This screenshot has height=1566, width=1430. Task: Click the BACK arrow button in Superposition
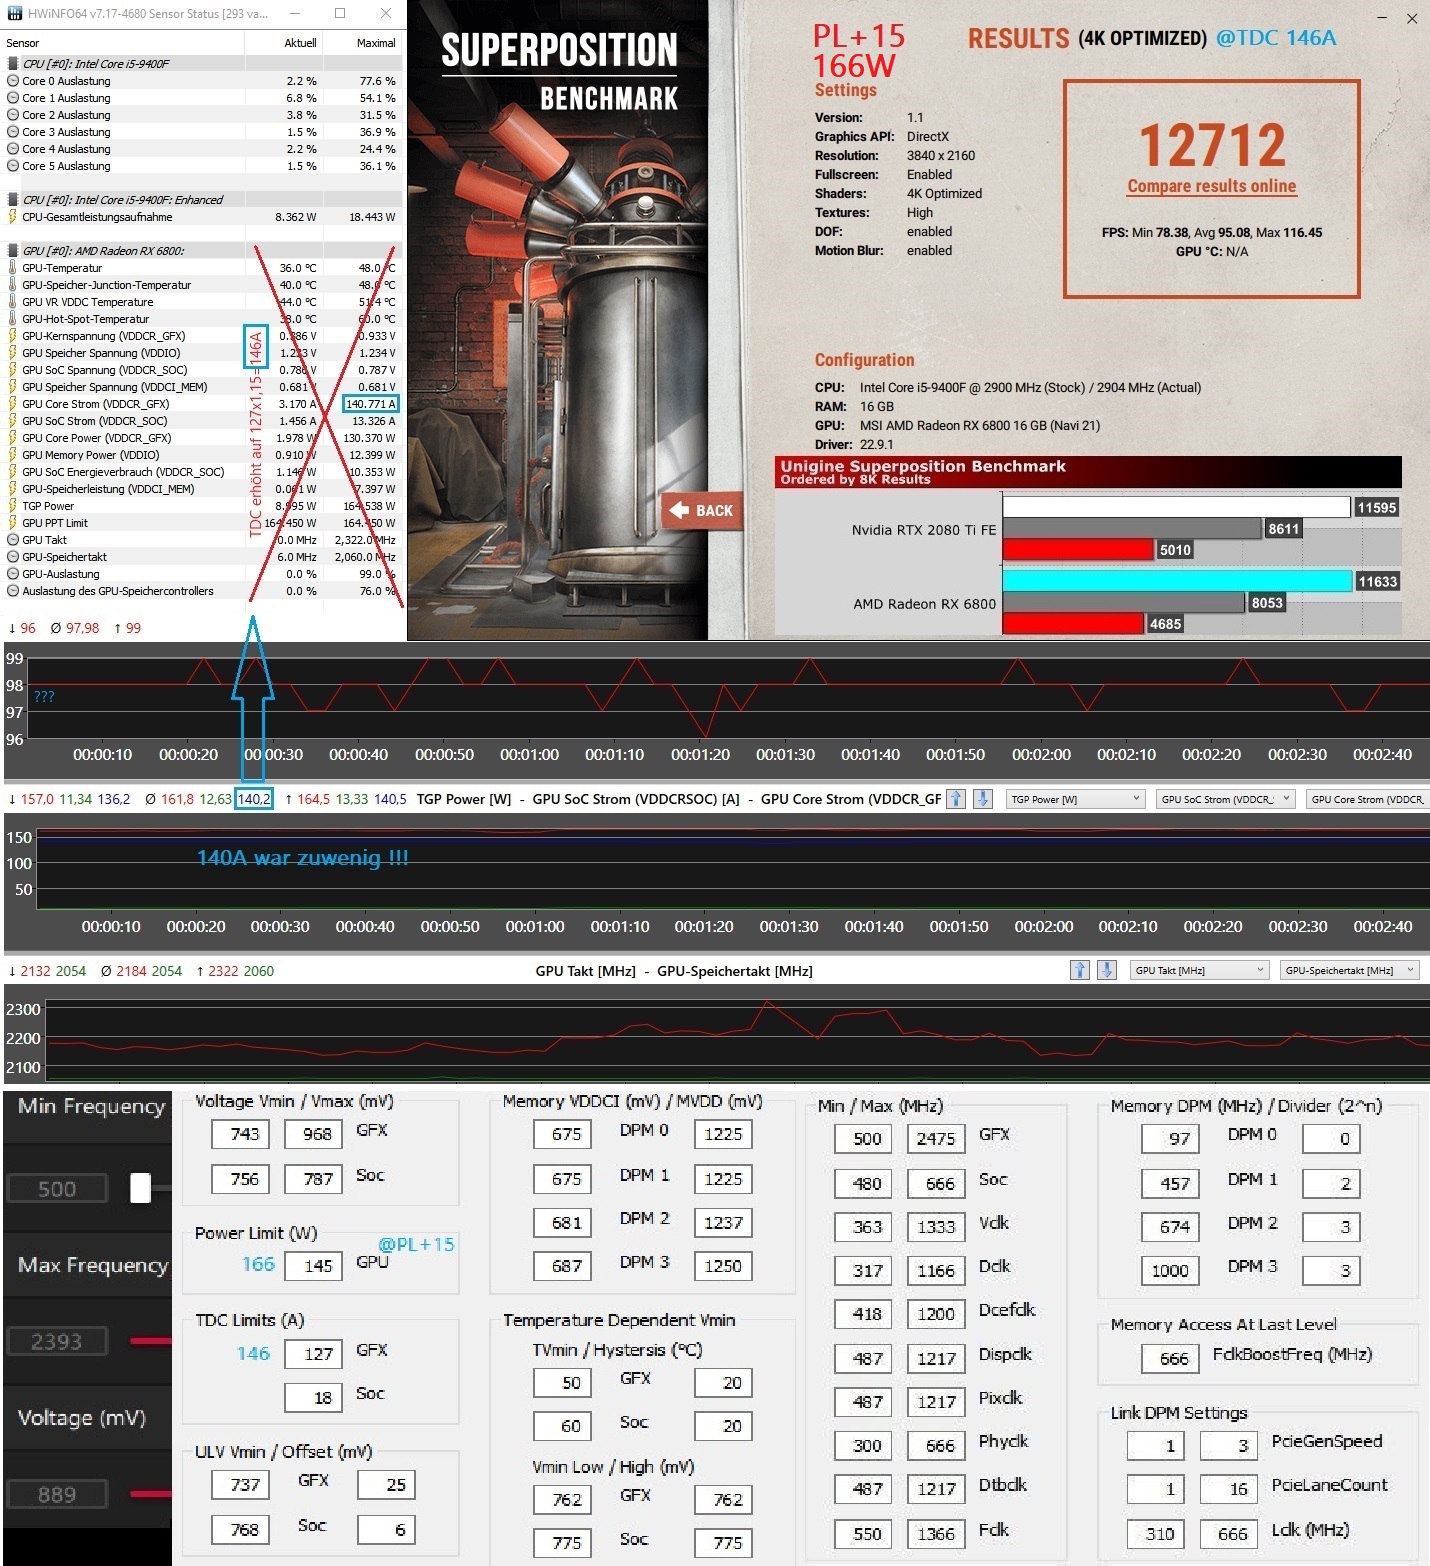click(701, 510)
